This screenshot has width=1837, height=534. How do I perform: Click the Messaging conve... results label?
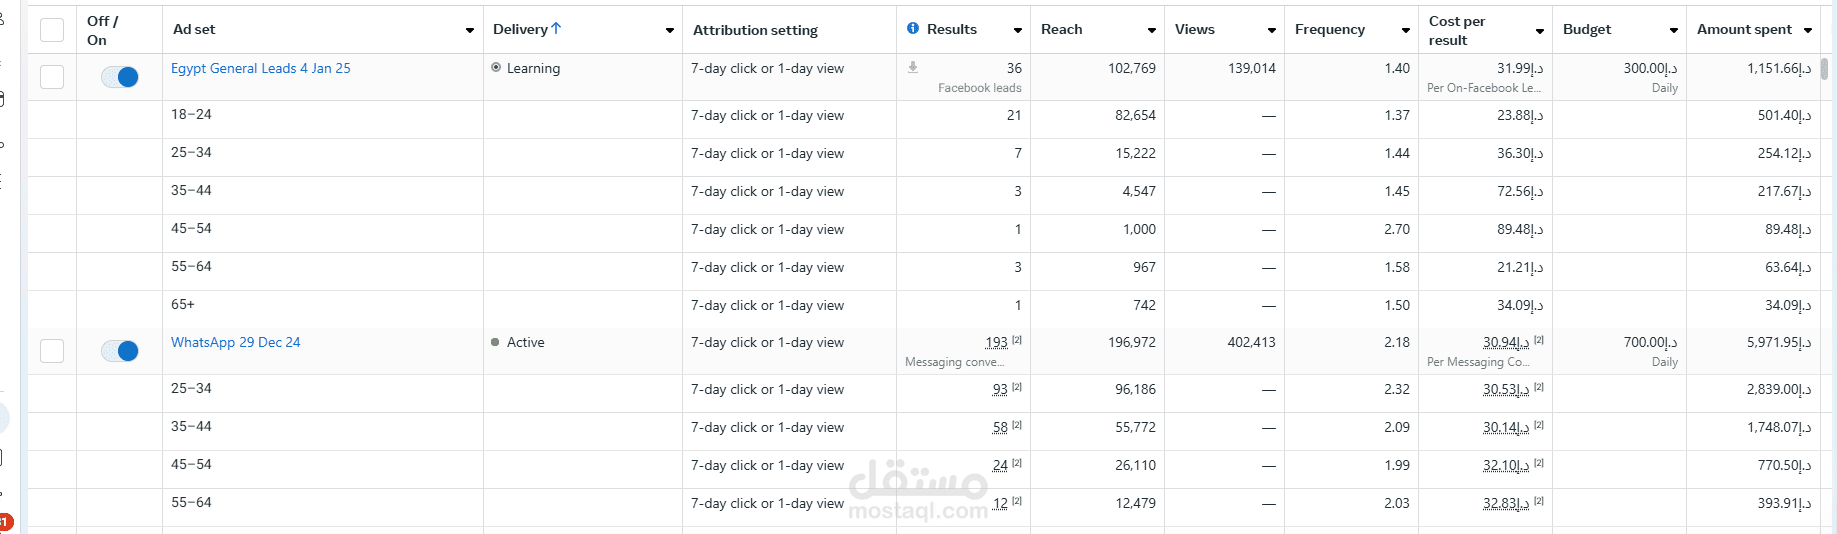(954, 362)
